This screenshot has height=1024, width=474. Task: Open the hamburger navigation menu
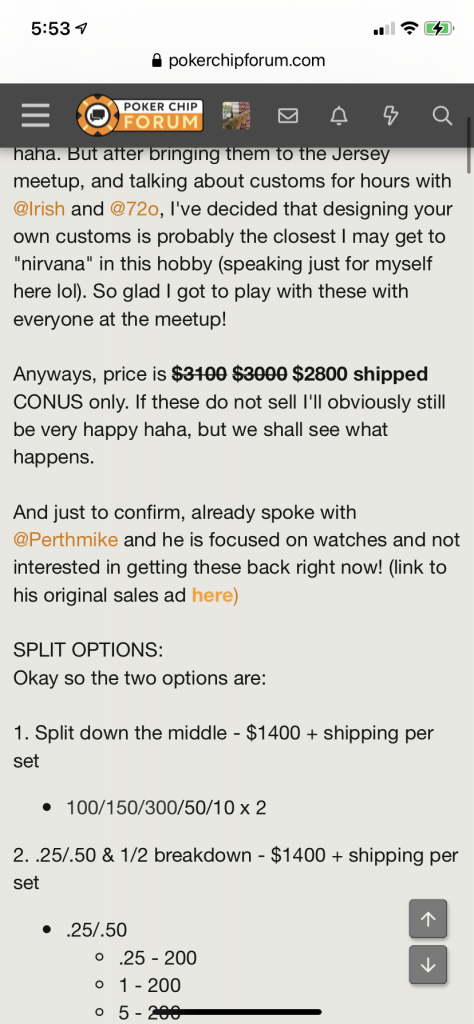pos(35,116)
